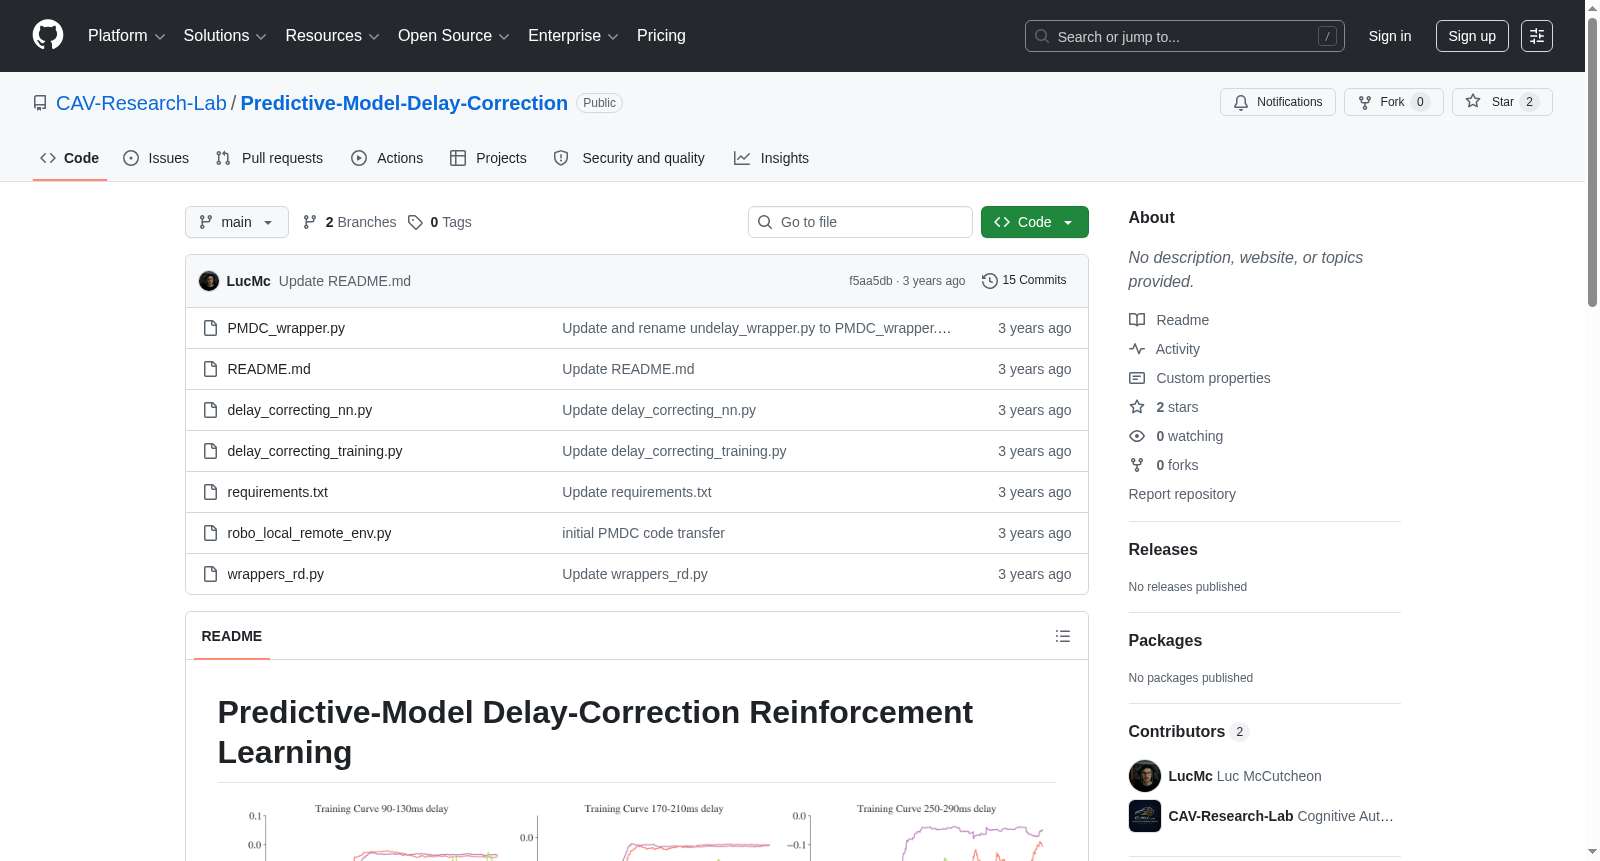Open the f5aa5db commit hash link

(871, 281)
